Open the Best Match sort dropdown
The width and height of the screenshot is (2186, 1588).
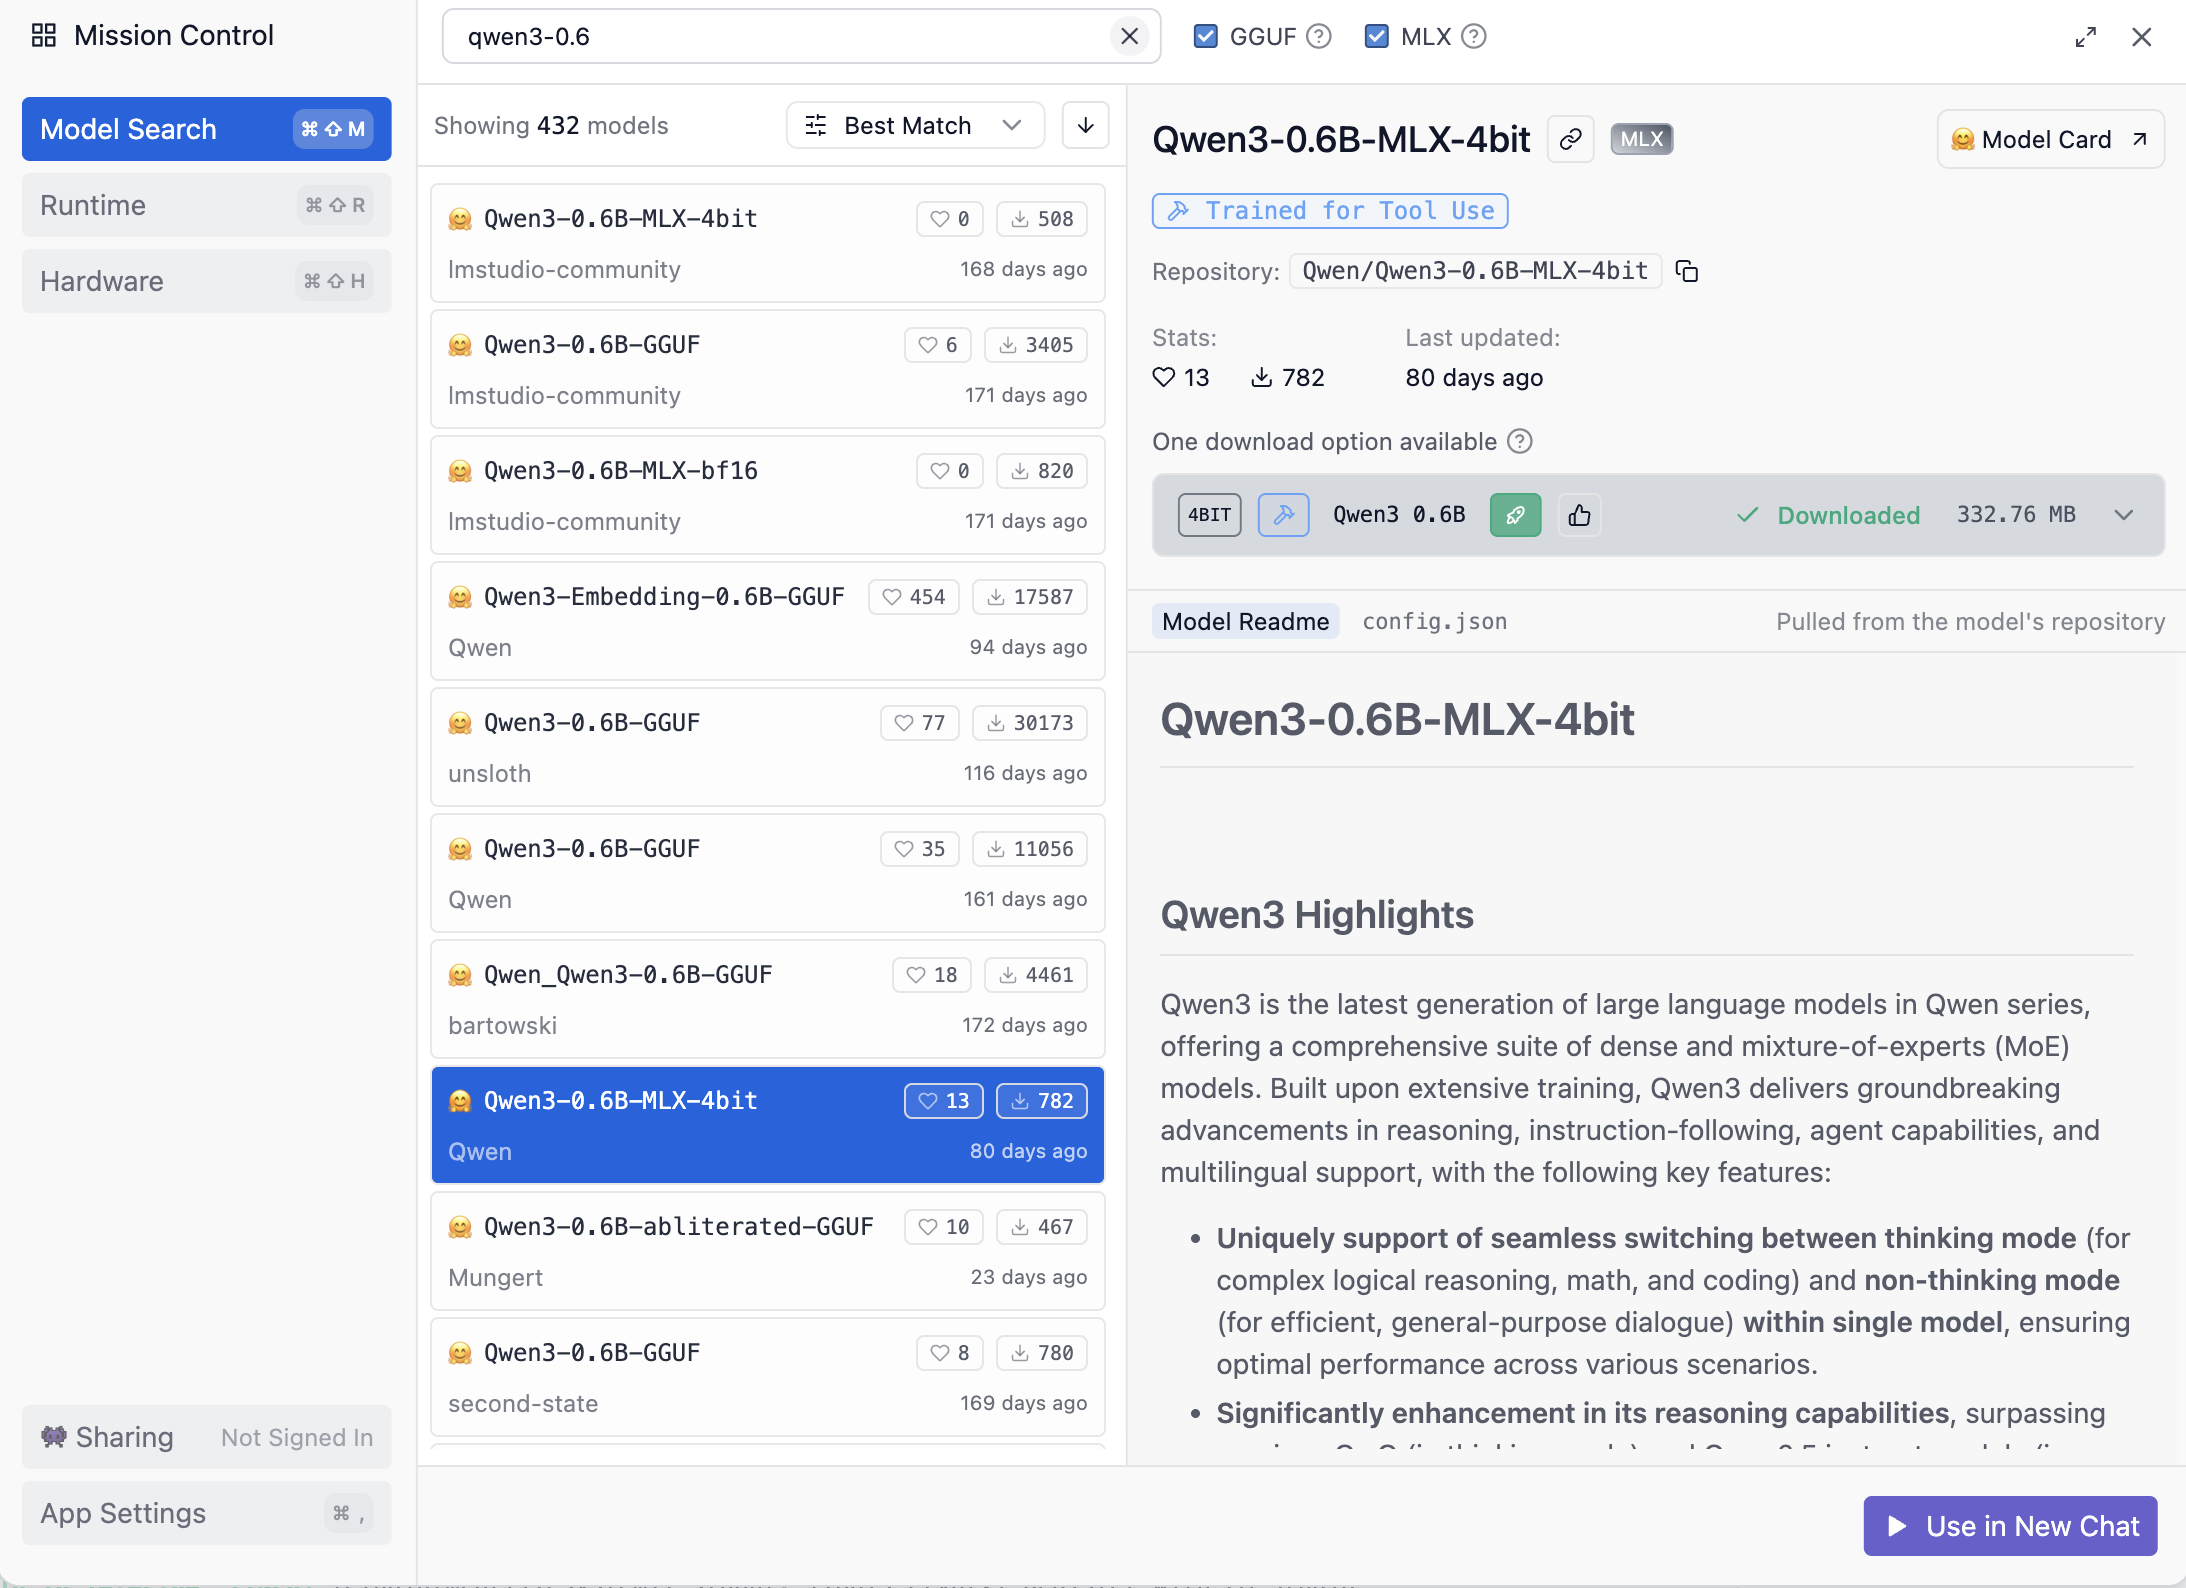click(x=914, y=125)
